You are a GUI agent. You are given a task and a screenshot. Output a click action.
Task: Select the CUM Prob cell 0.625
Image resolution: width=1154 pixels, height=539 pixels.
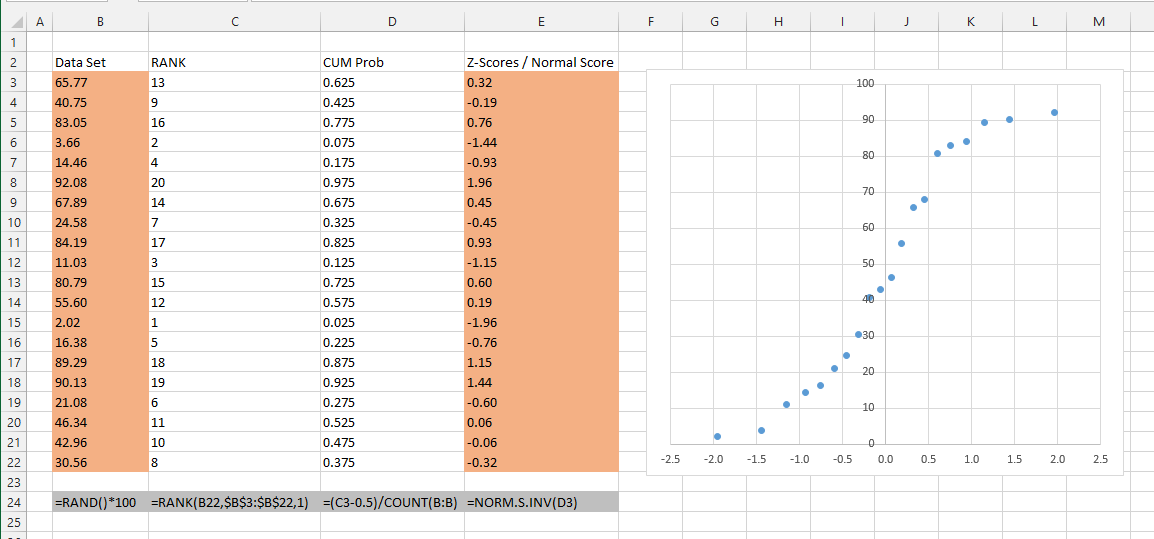click(392, 82)
